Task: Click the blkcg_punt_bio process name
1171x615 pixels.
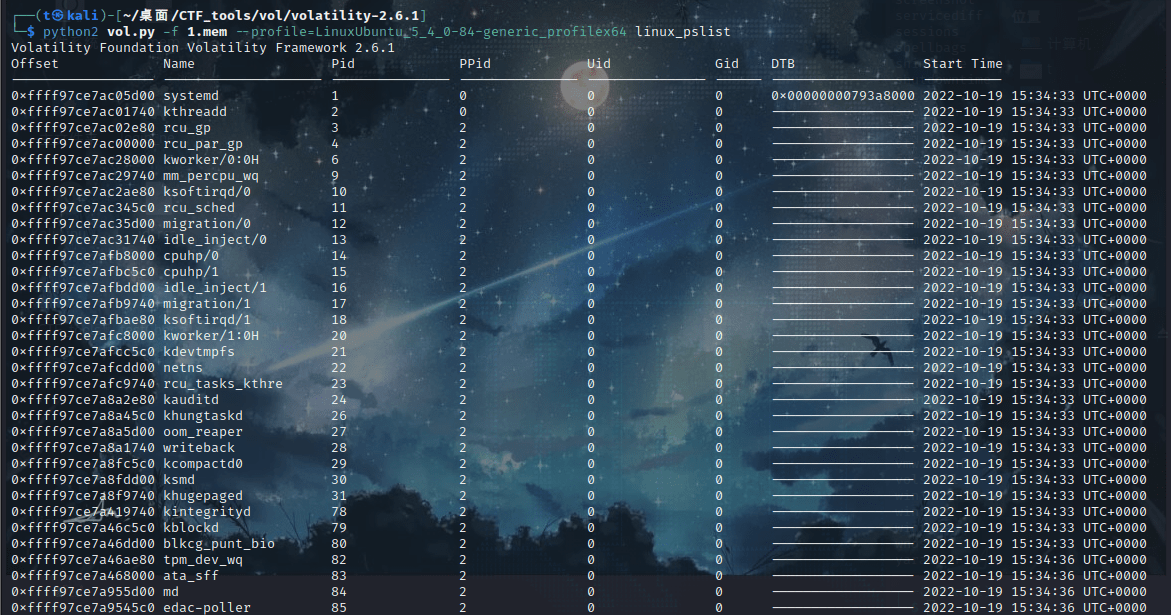Action: coord(219,543)
